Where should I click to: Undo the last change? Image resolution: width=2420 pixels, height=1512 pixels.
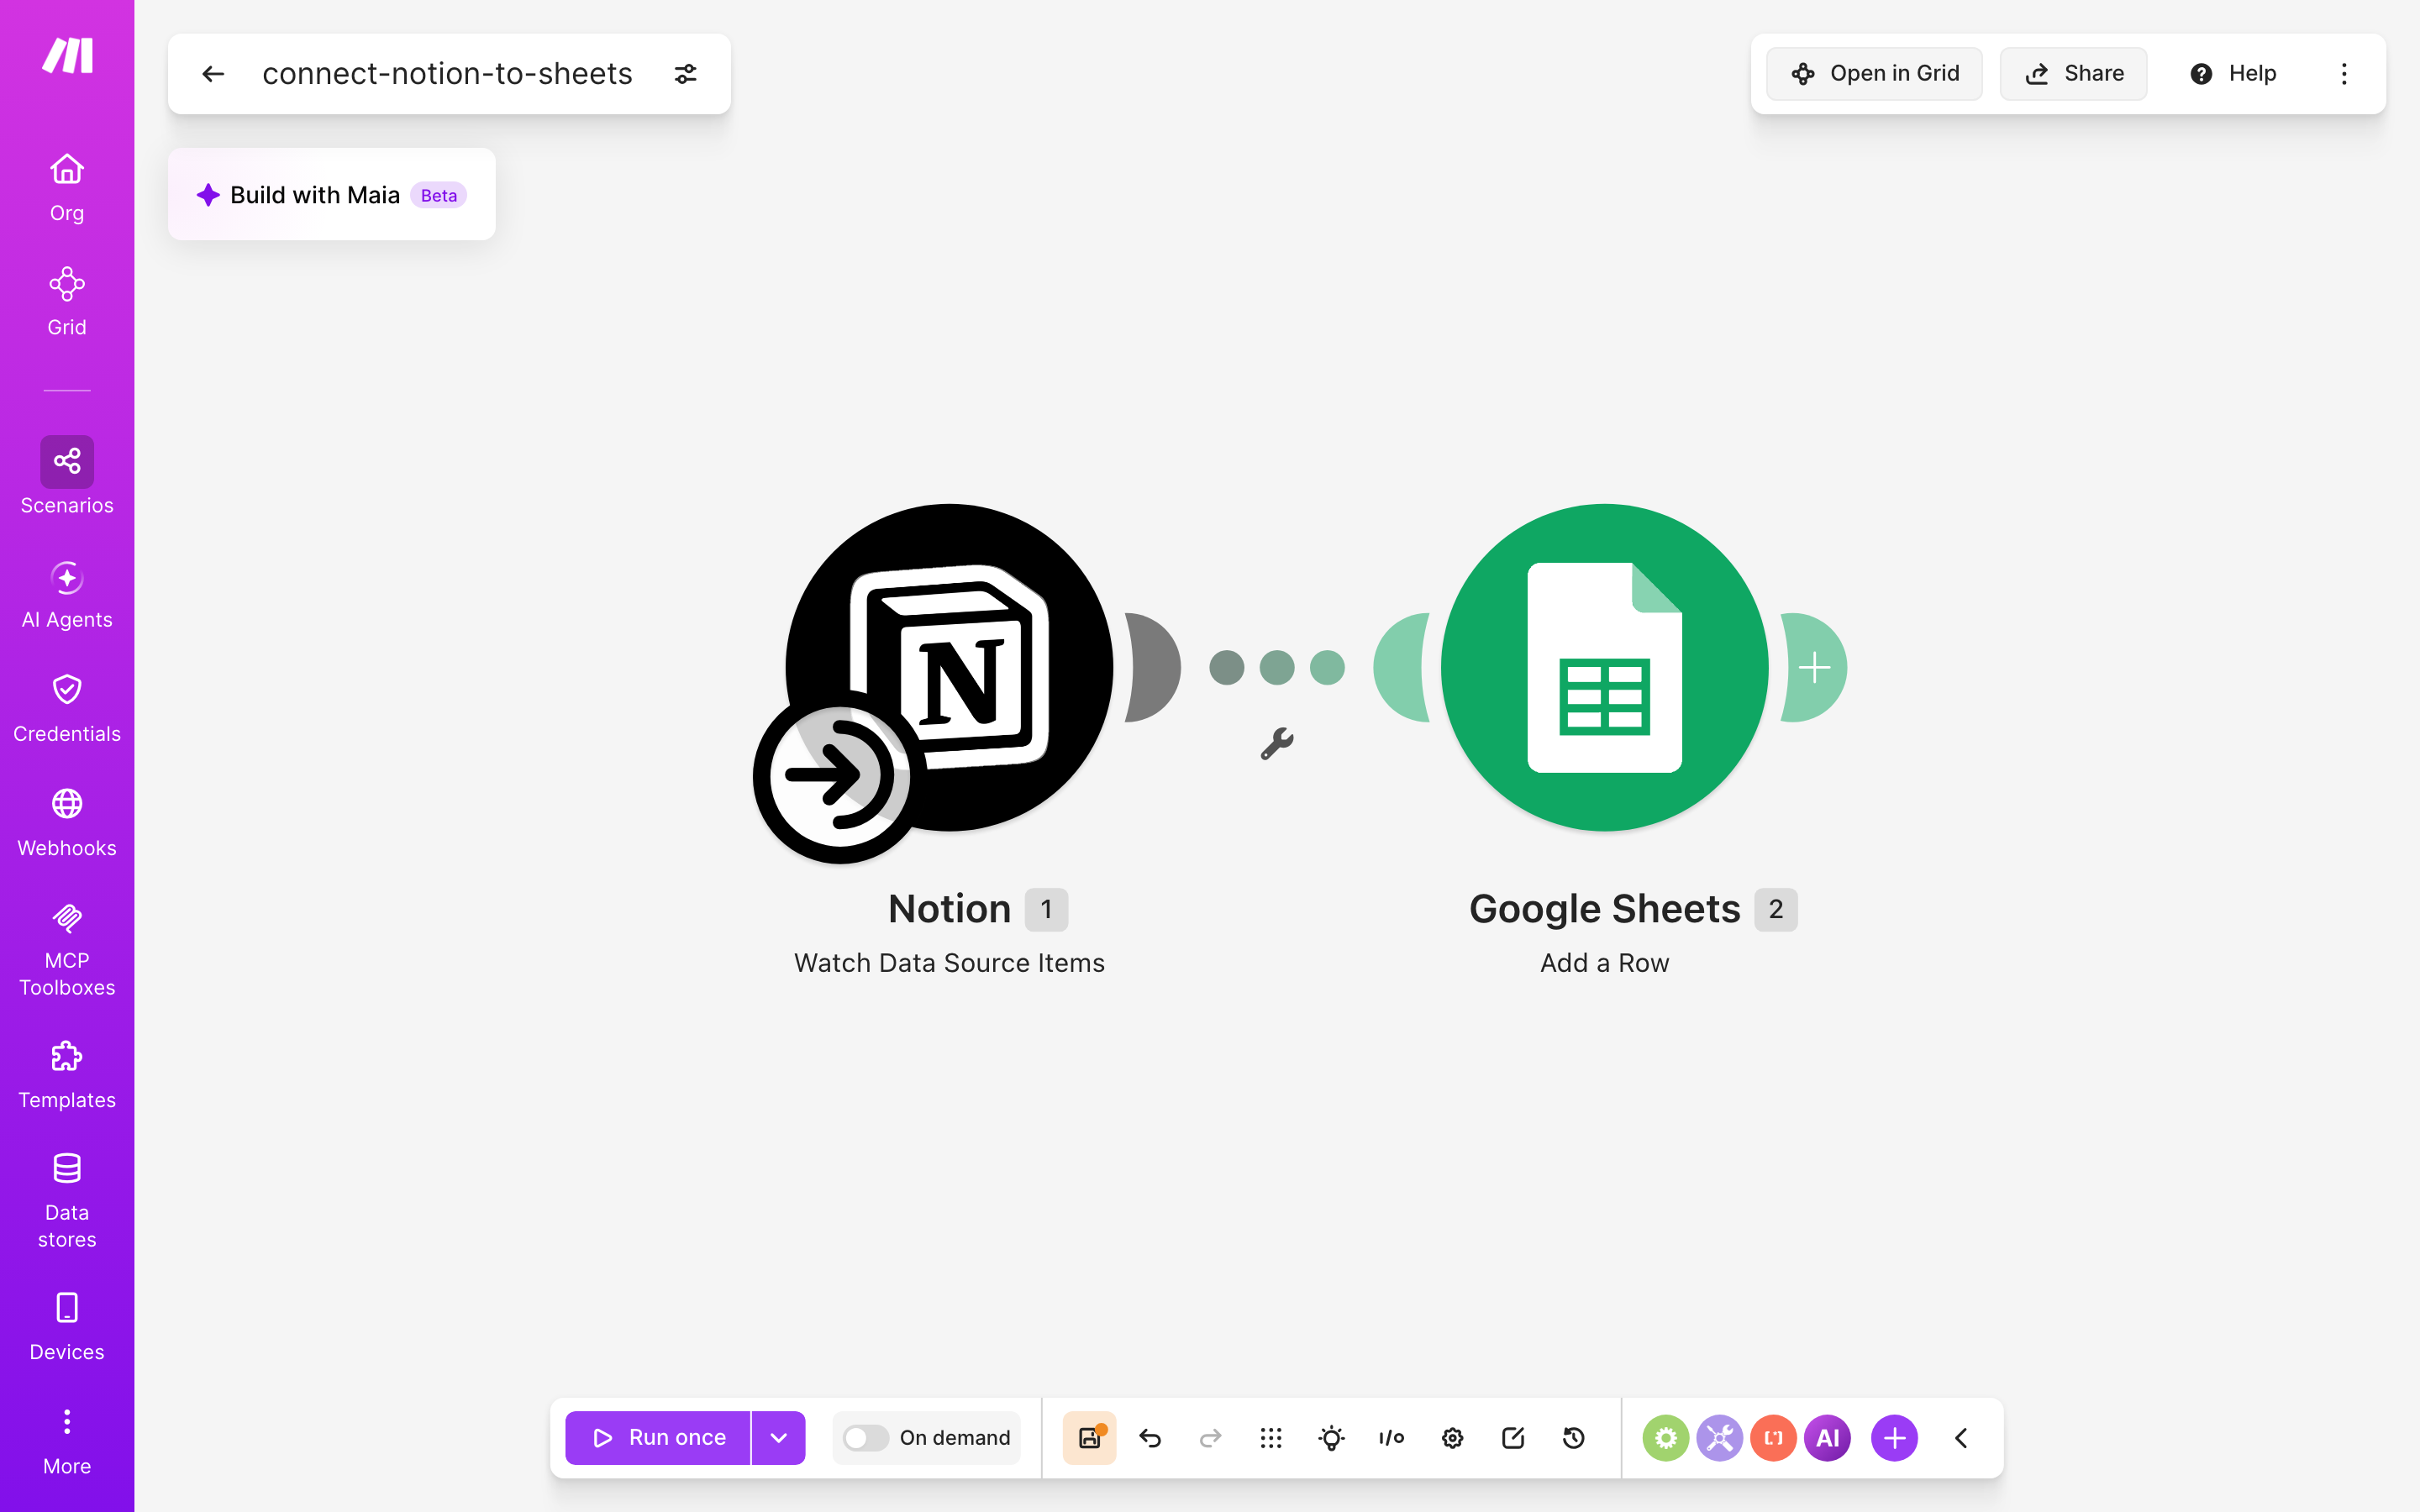pos(1150,1438)
